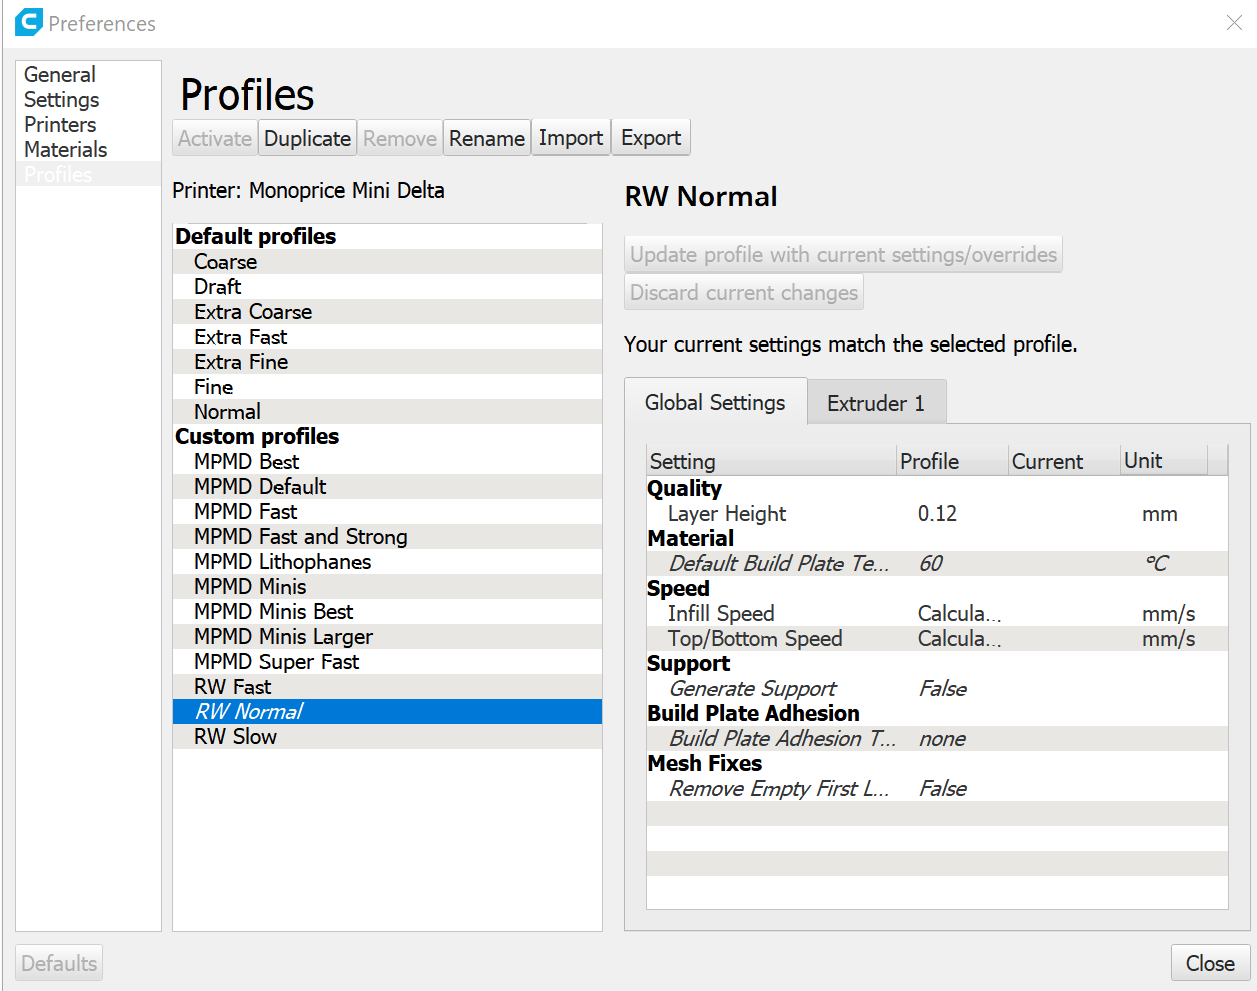This screenshot has width=1257, height=991.
Task: Click the Custom profiles group header
Action: tap(257, 436)
